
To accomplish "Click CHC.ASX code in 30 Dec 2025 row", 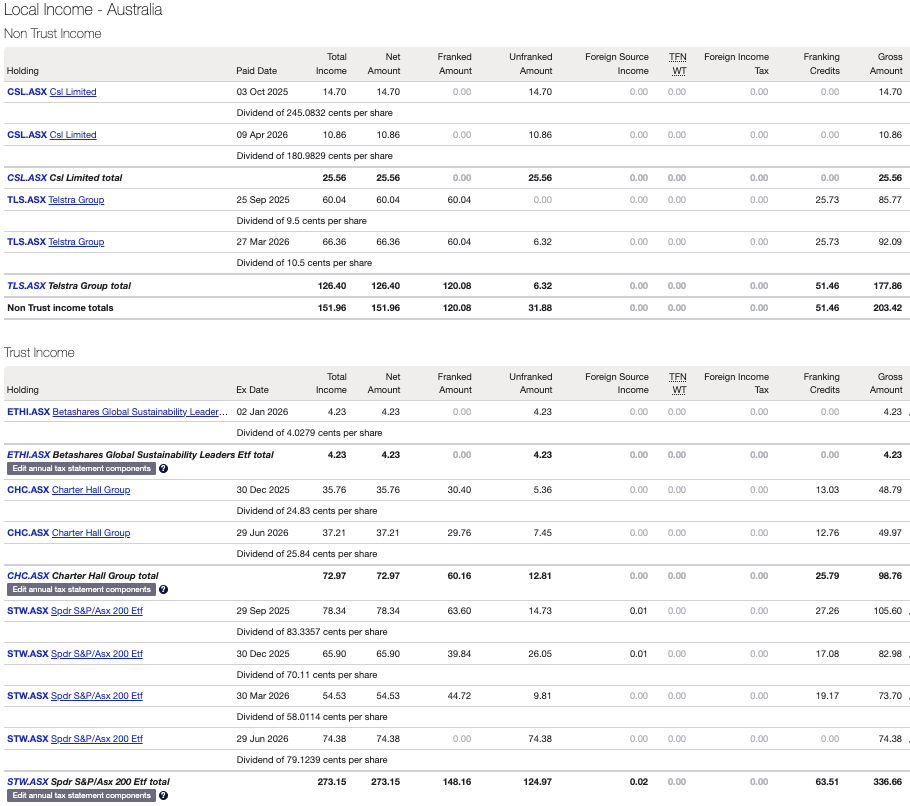I will tap(28, 490).
